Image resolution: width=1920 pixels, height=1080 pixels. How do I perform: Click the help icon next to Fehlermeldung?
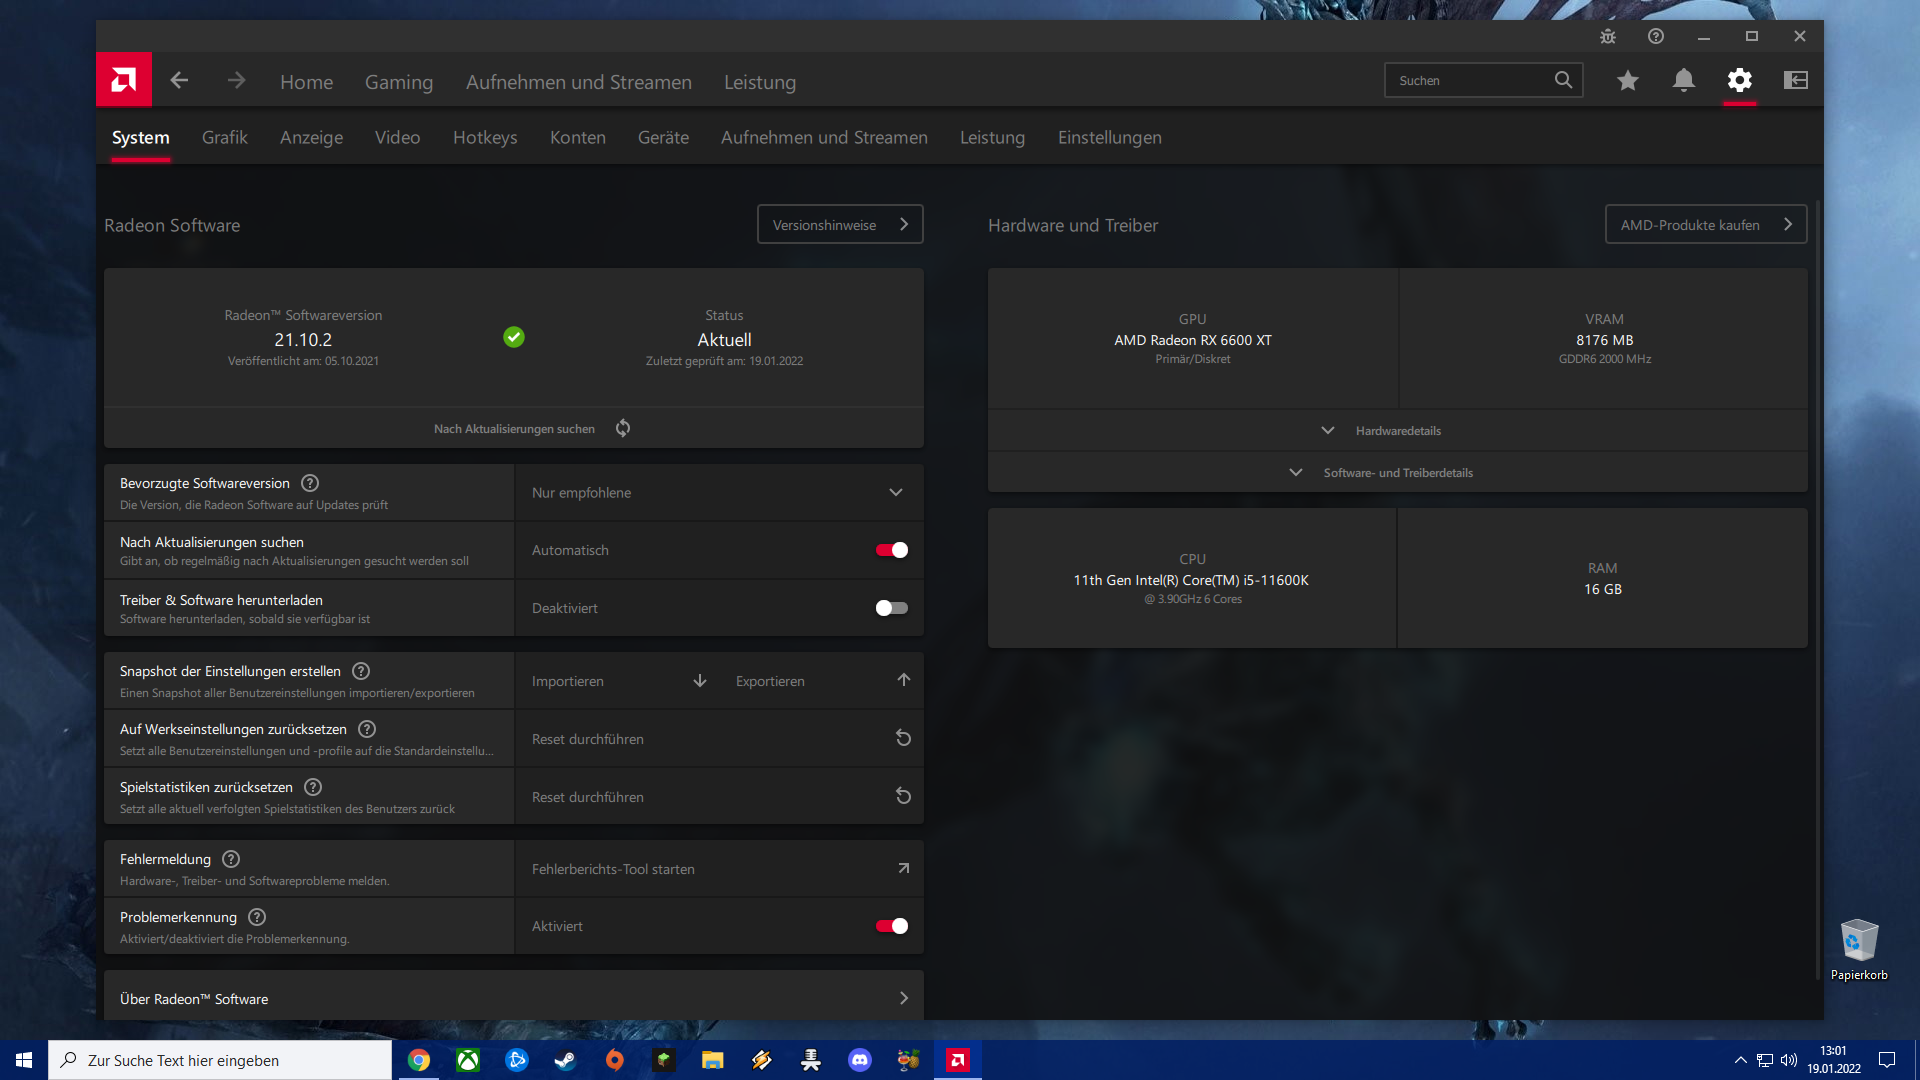point(231,859)
